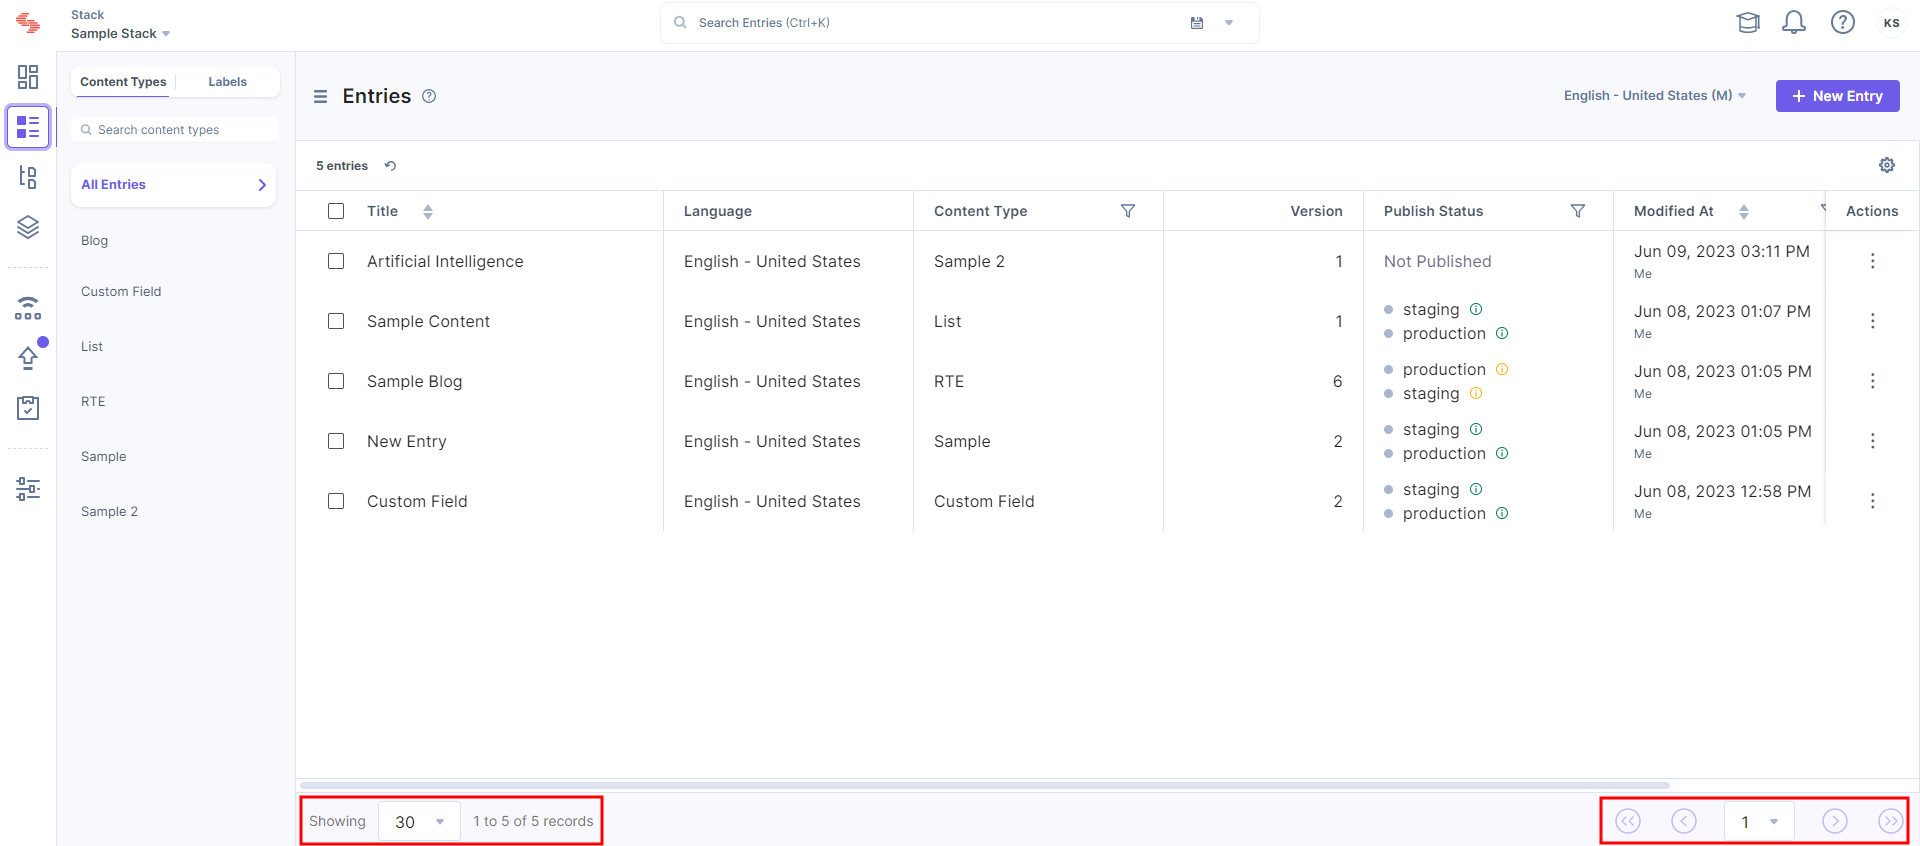Open notifications bell icon

[x=1794, y=22]
